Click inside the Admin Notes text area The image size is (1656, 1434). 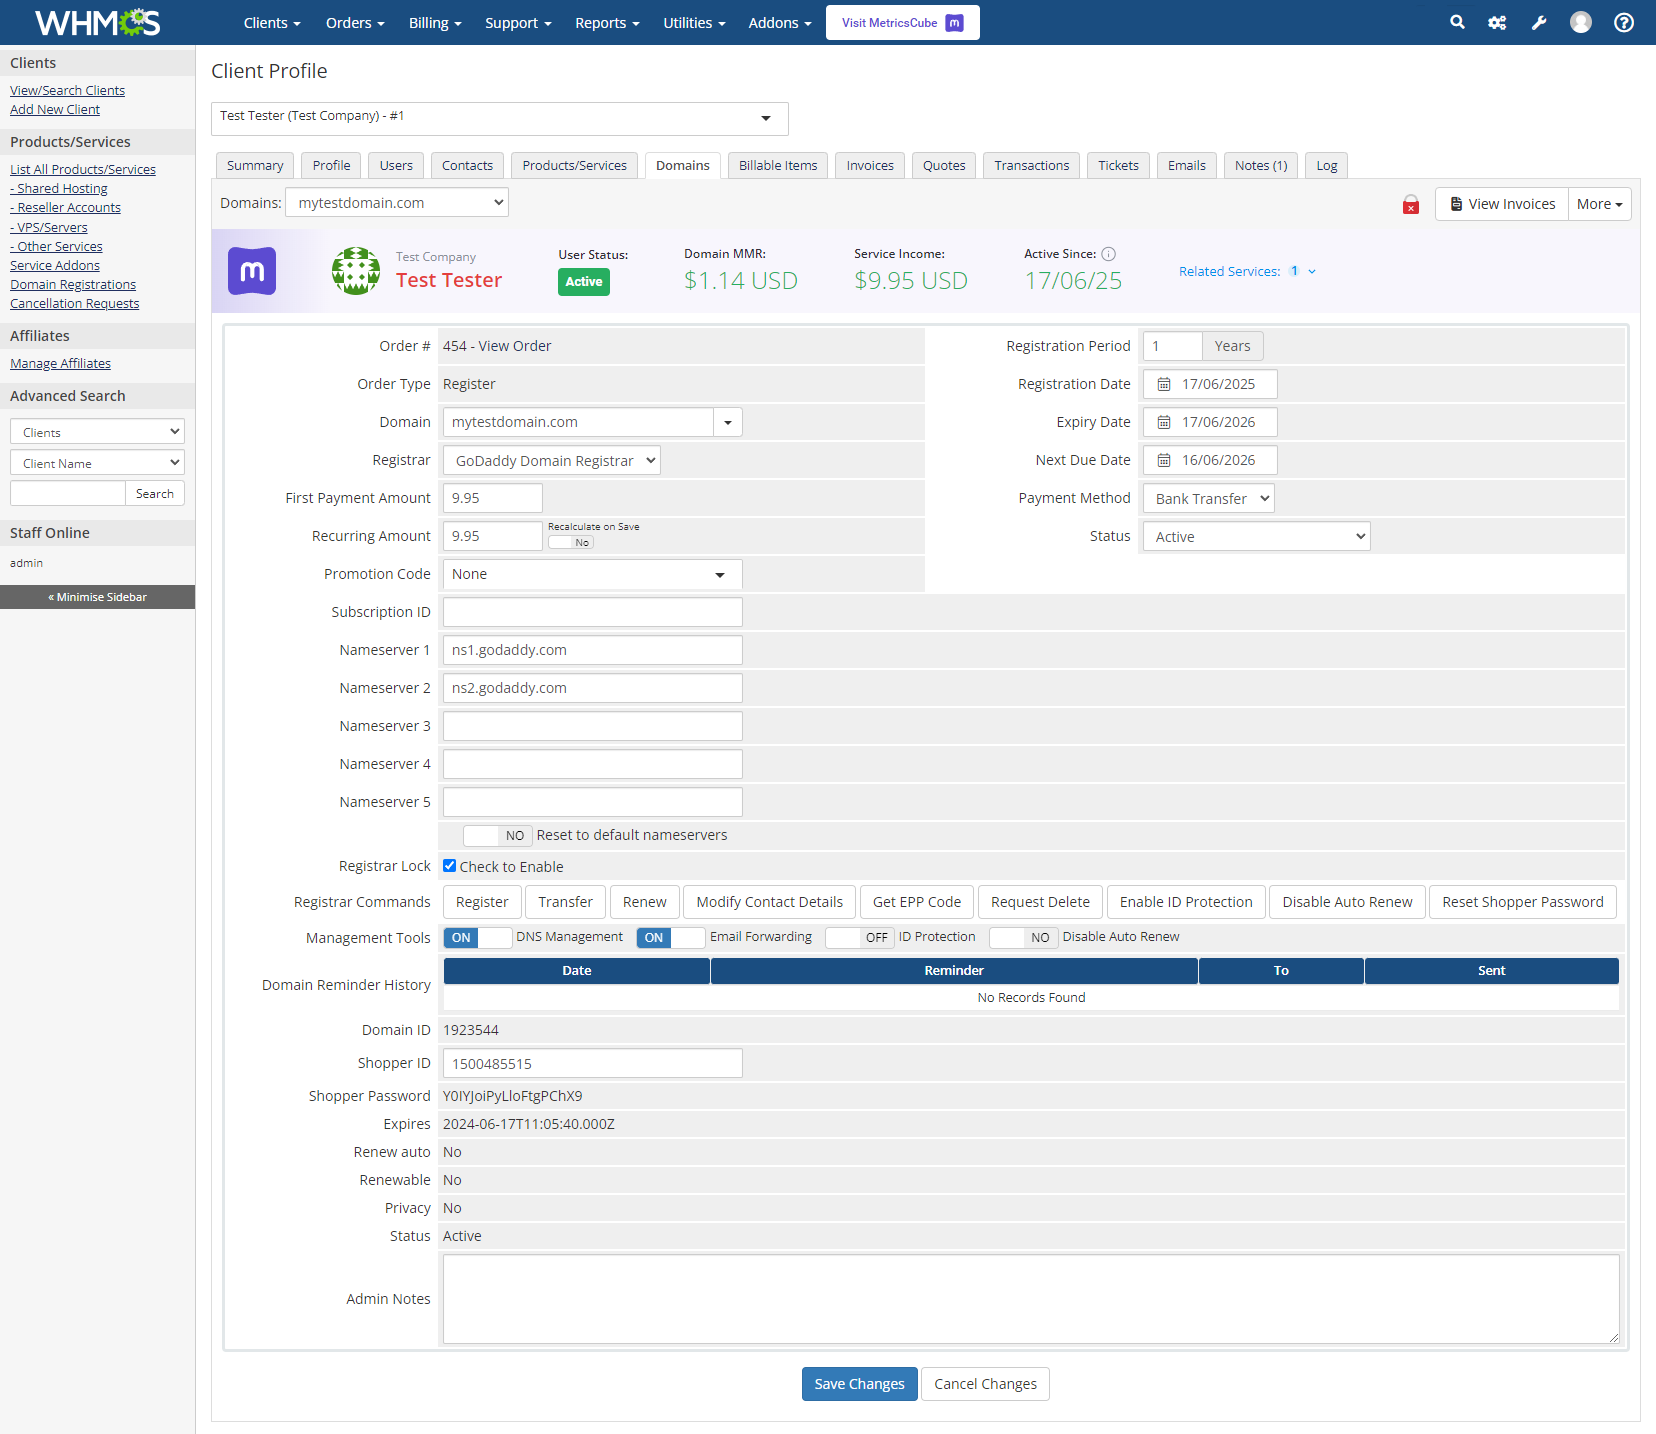[x=1030, y=1298]
